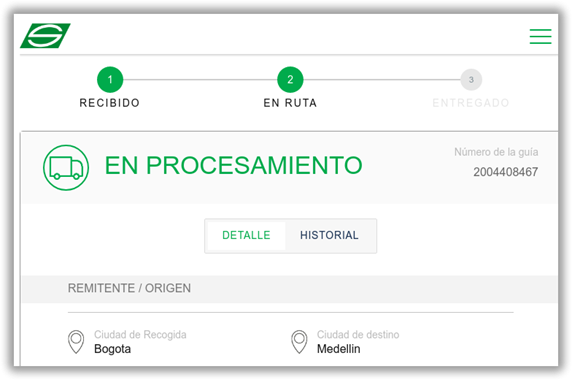Select the ENTREGADO step label
This screenshot has width=572, height=380.
[x=471, y=103]
